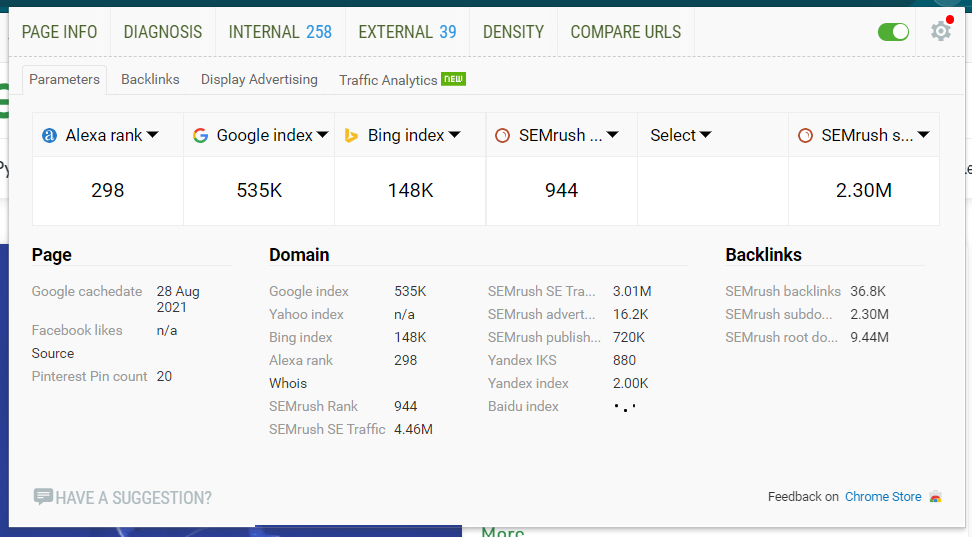Open the Traffic Analytics tab
Viewport: 972px width, 537px height.
388,80
